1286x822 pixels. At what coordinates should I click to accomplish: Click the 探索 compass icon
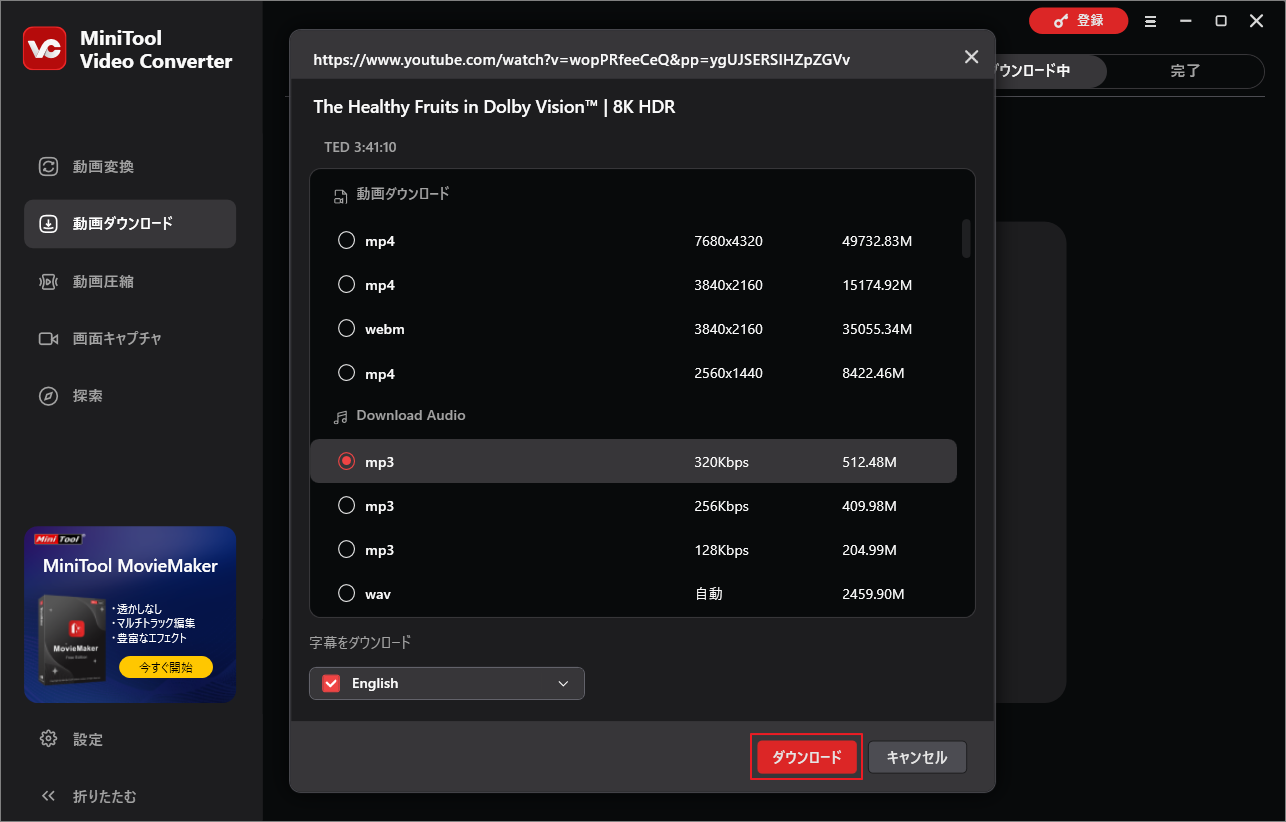(x=48, y=396)
